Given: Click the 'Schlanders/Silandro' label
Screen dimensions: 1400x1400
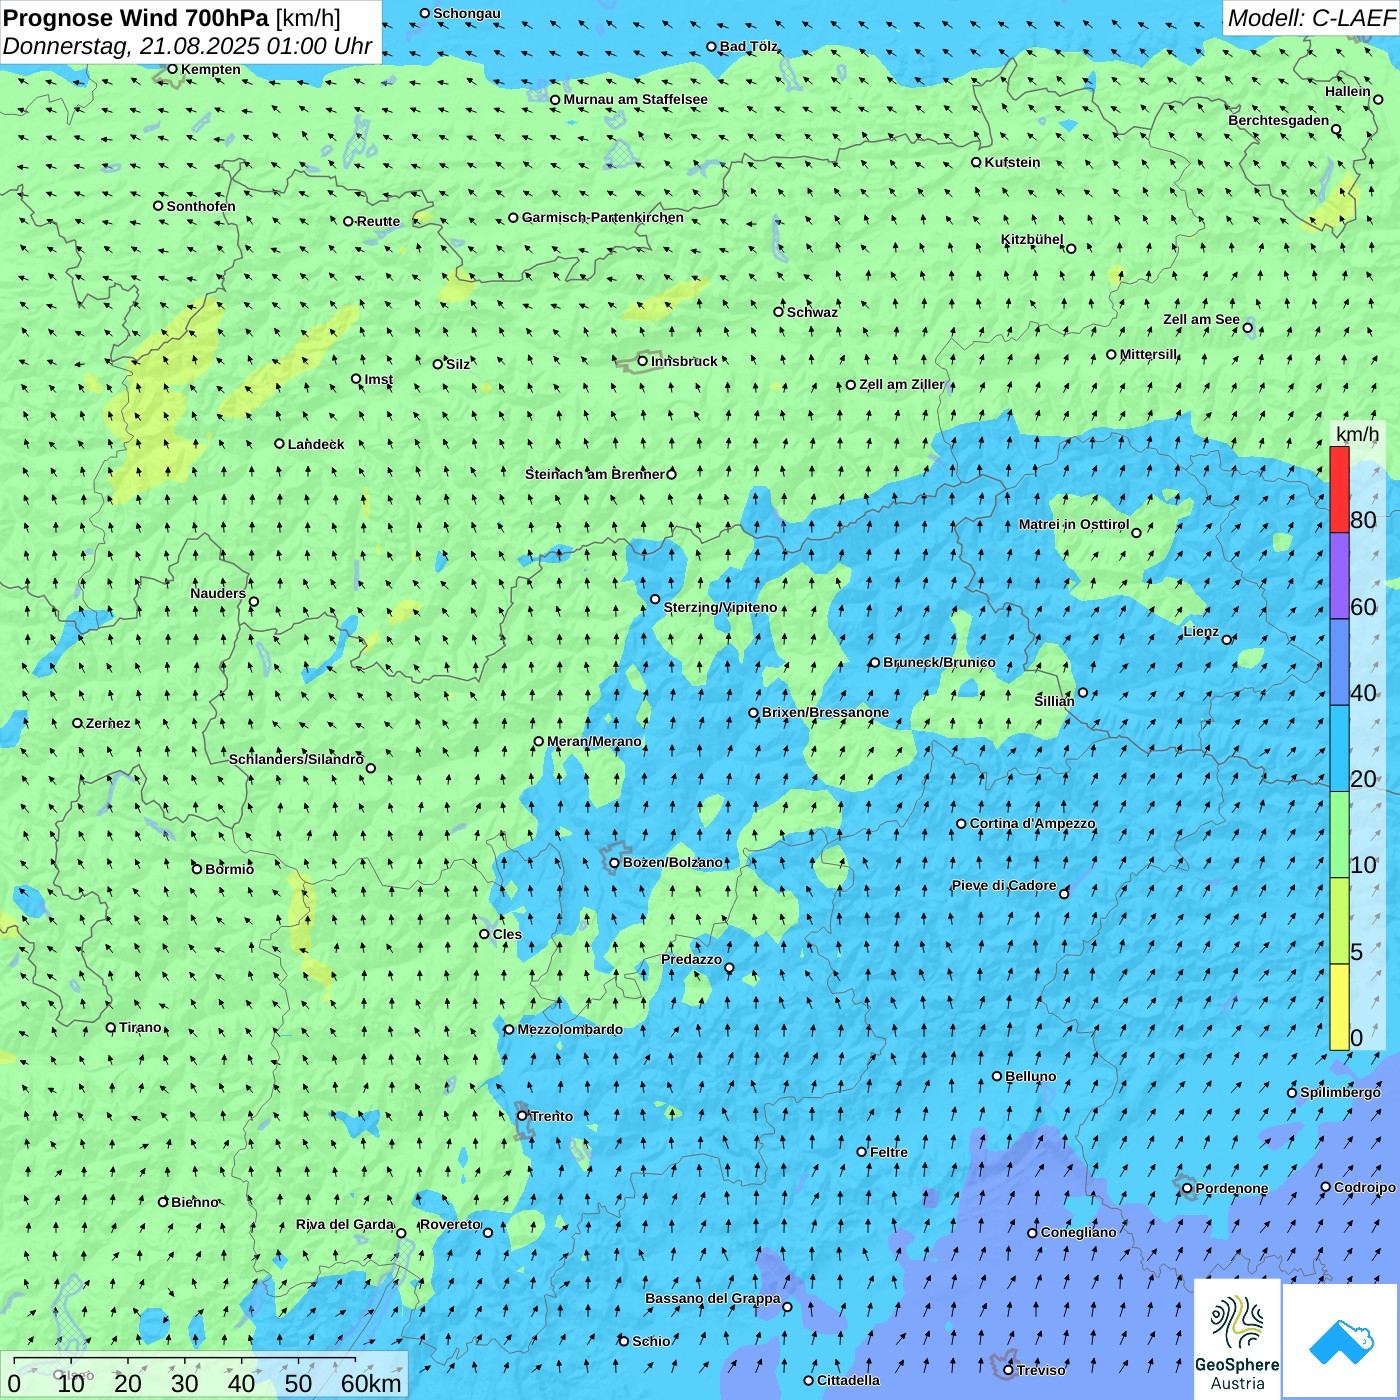Looking at the screenshot, I should (x=296, y=759).
